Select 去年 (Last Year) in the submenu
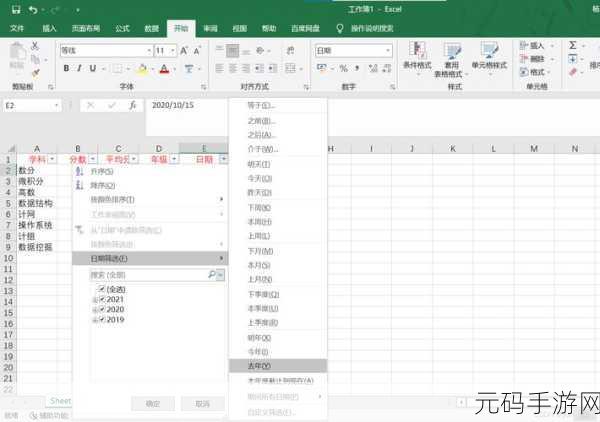Image resolution: width=600 pixels, height=422 pixels. click(x=278, y=366)
